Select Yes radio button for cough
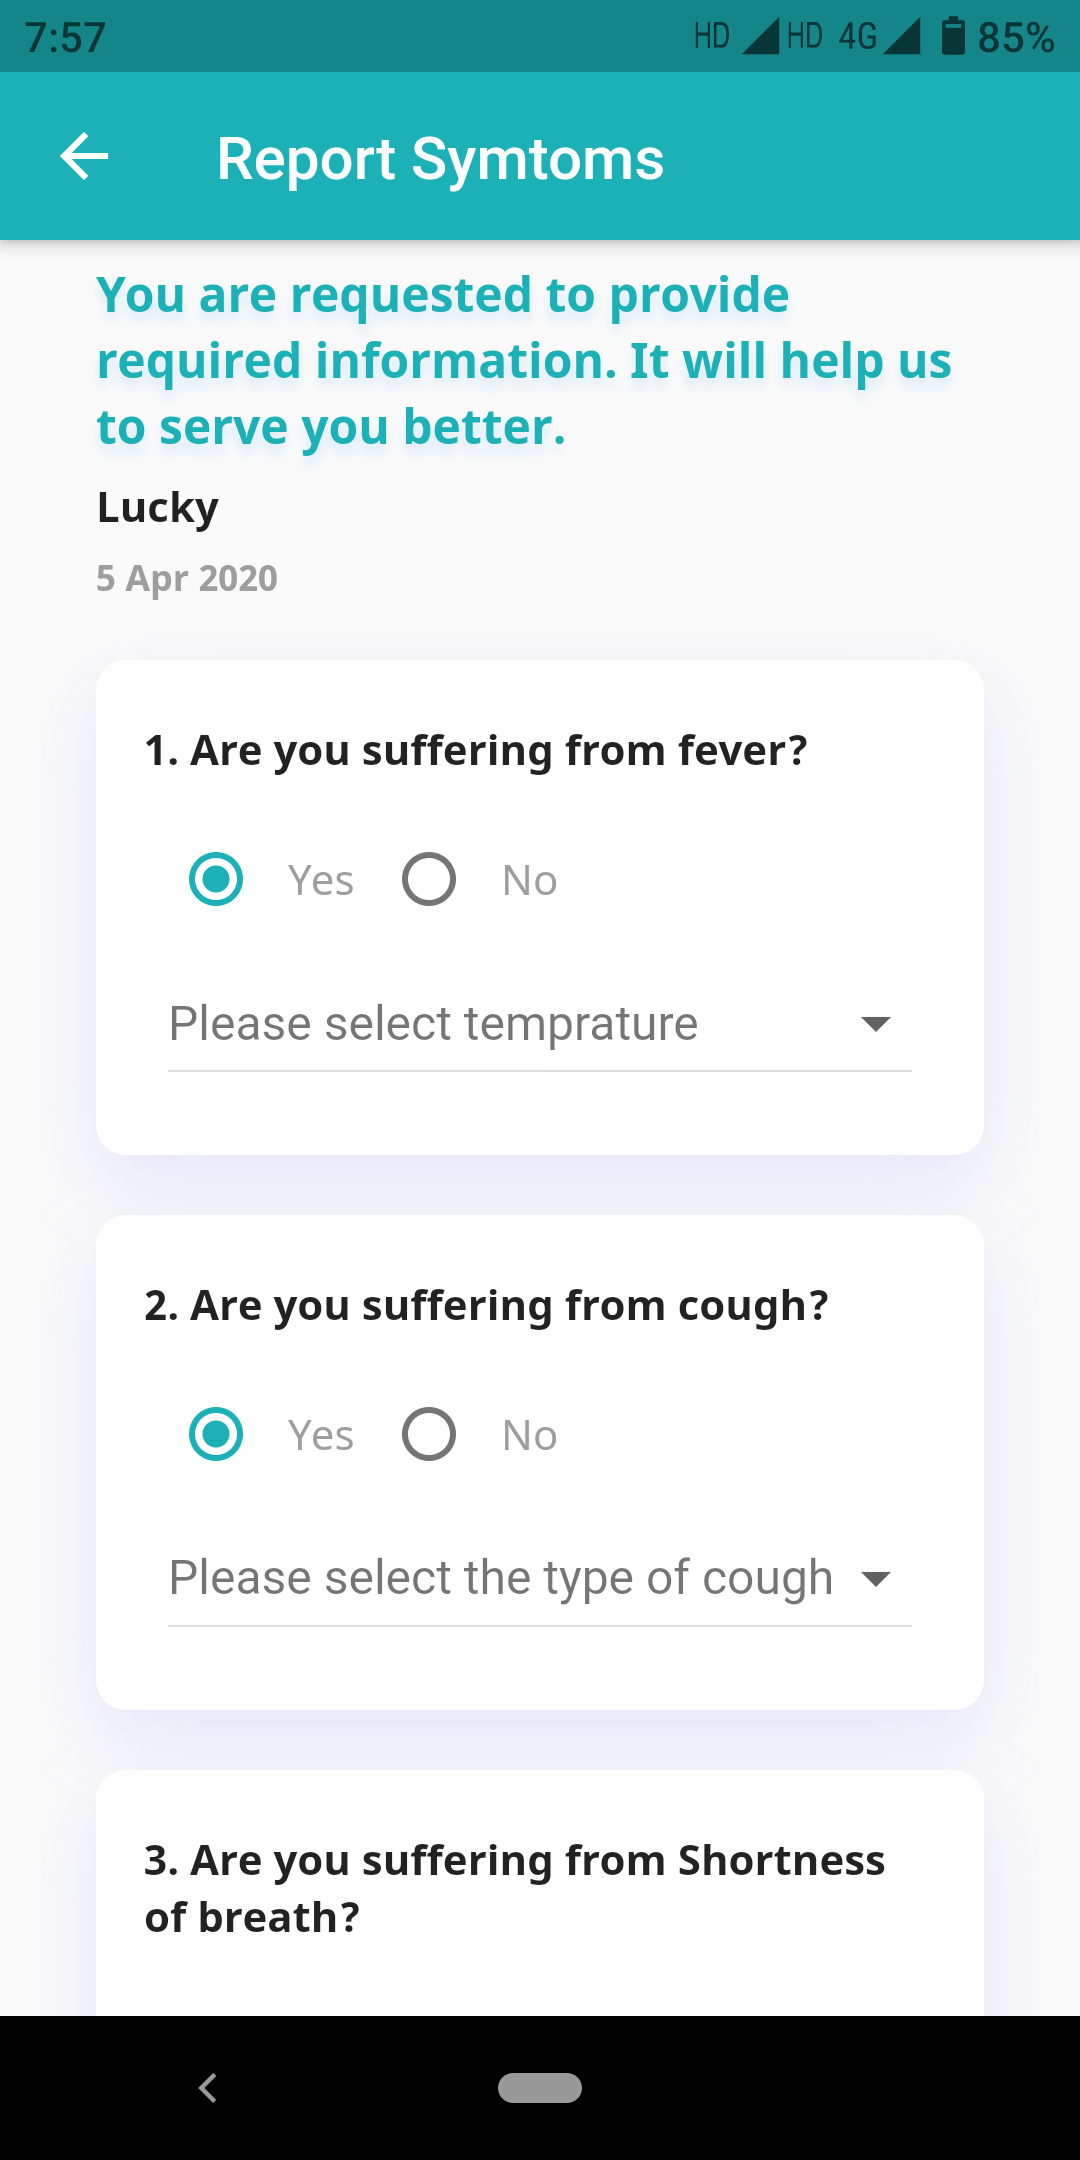 click(216, 1435)
